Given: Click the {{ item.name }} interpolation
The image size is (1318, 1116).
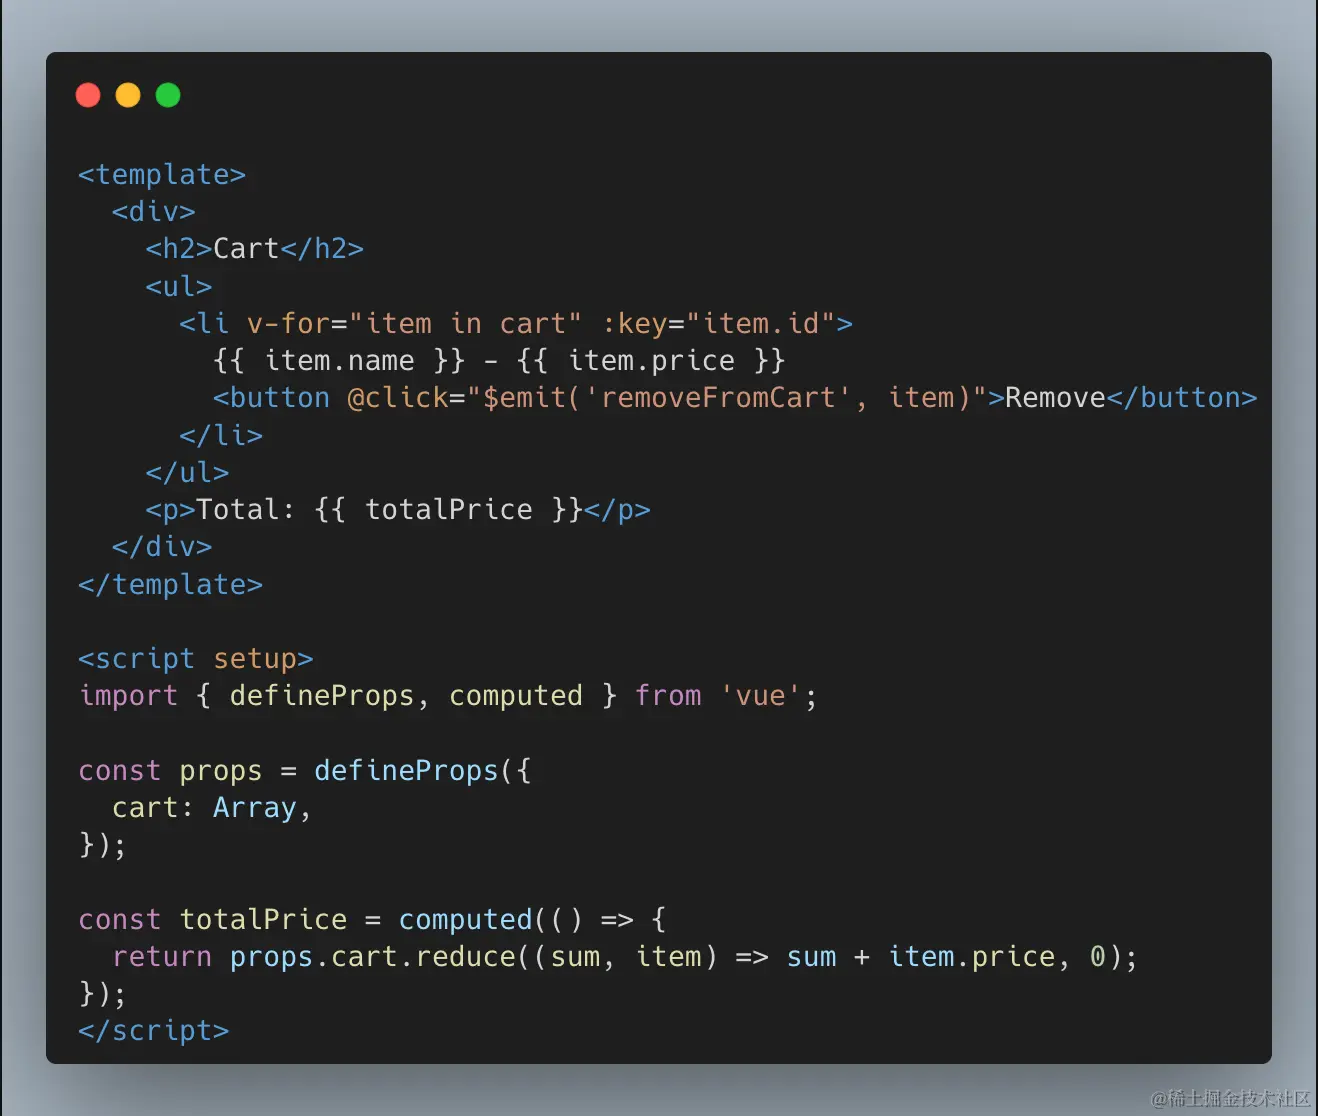Looking at the screenshot, I should point(339,361).
